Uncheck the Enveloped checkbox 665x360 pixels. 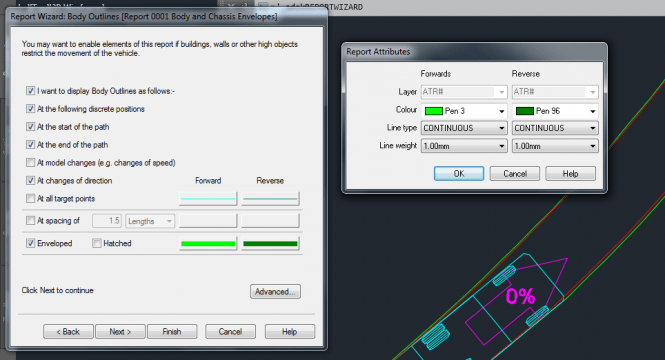coord(31,243)
